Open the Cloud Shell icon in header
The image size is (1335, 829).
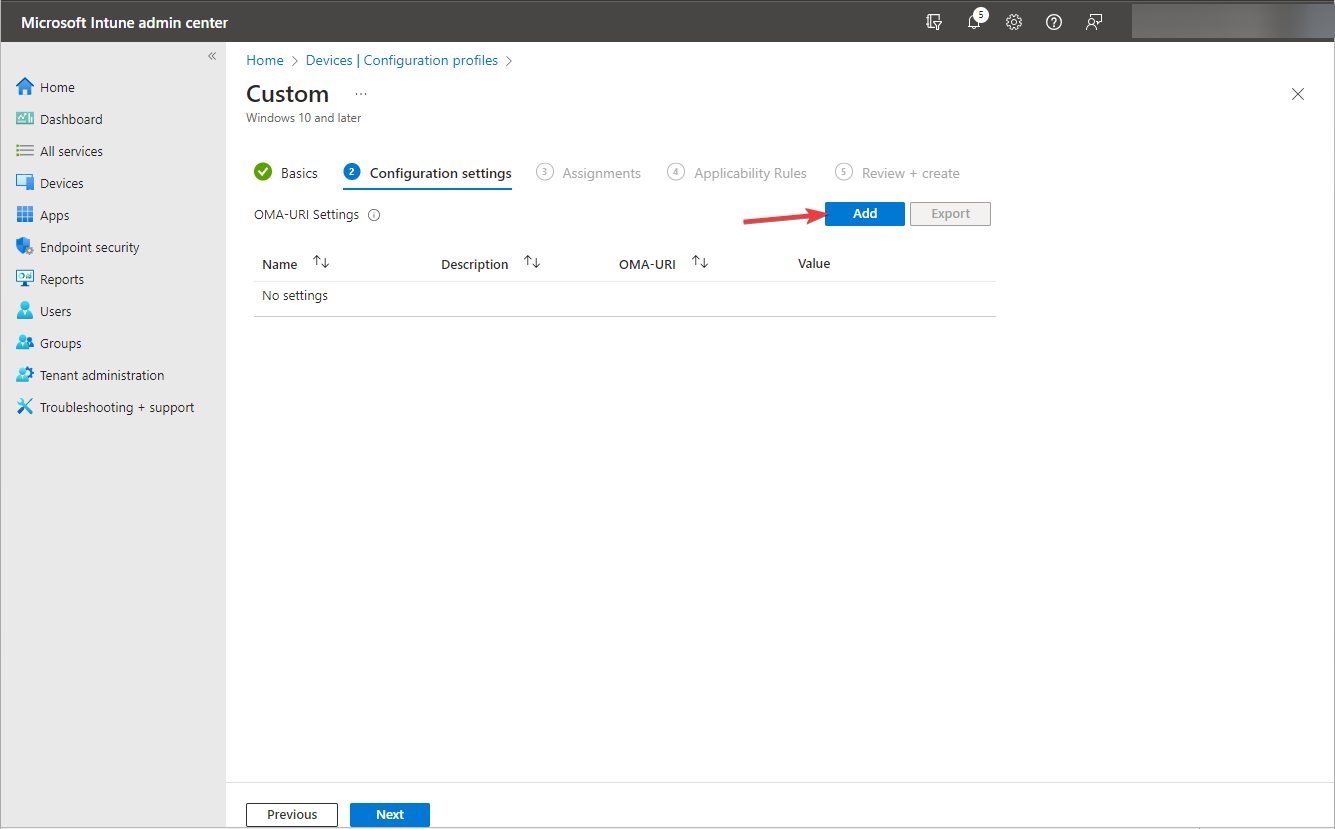tap(934, 22)
